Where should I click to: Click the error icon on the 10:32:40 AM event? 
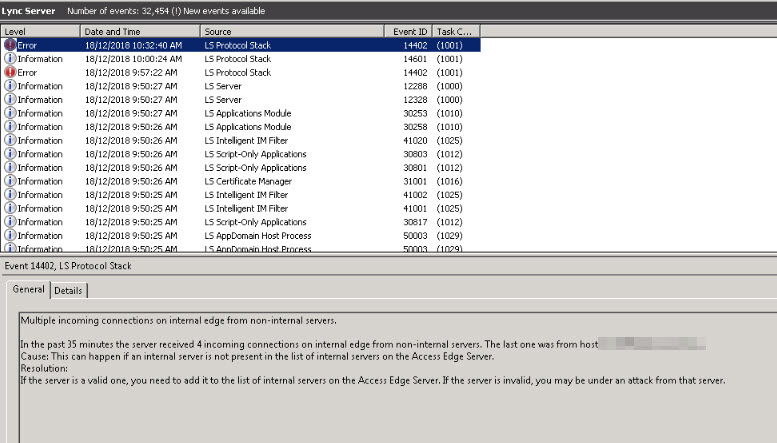(11, 45)
